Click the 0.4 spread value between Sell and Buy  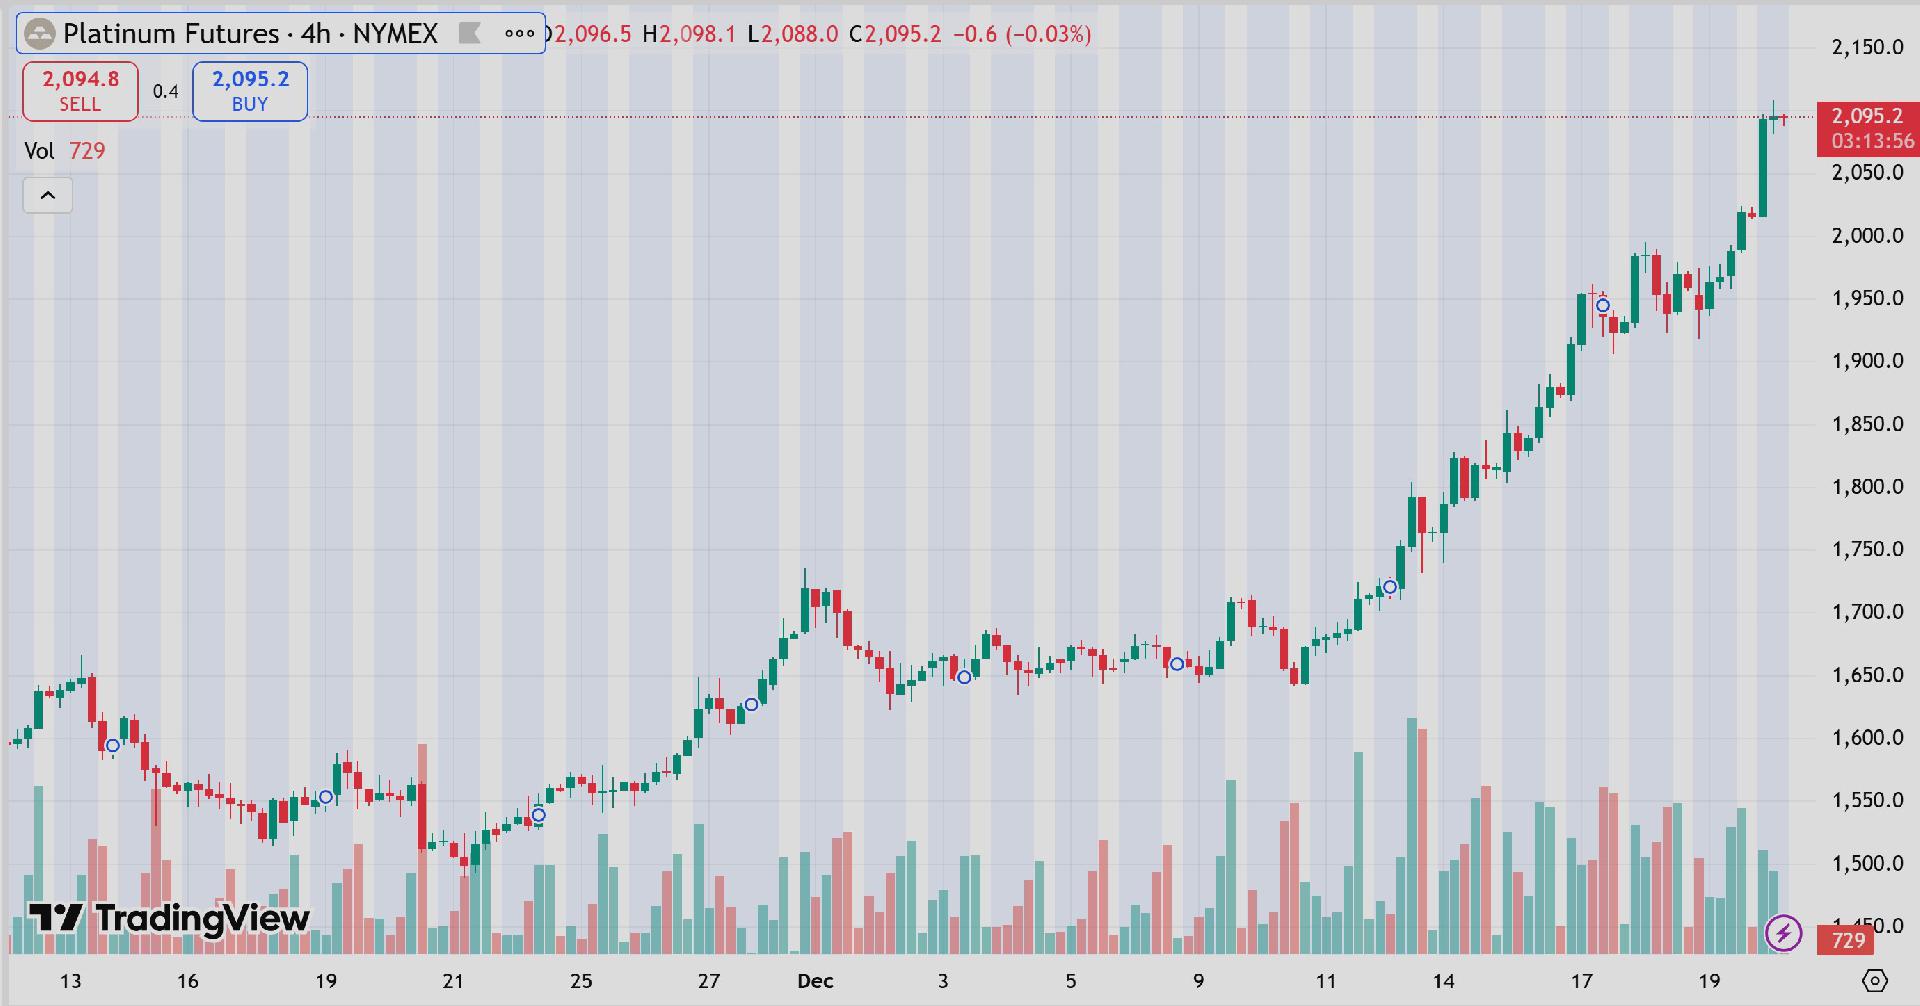pyautogui.click(x=166, y=92)
